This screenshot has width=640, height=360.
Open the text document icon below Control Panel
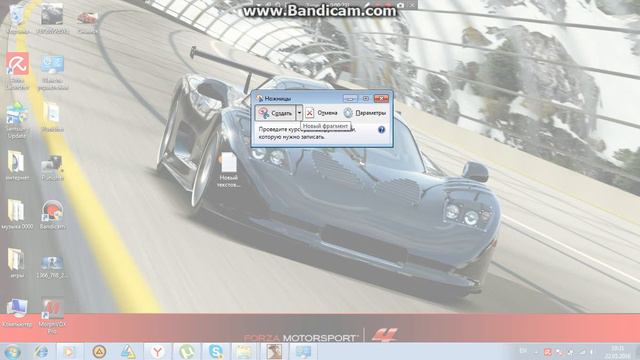[52, 117]
